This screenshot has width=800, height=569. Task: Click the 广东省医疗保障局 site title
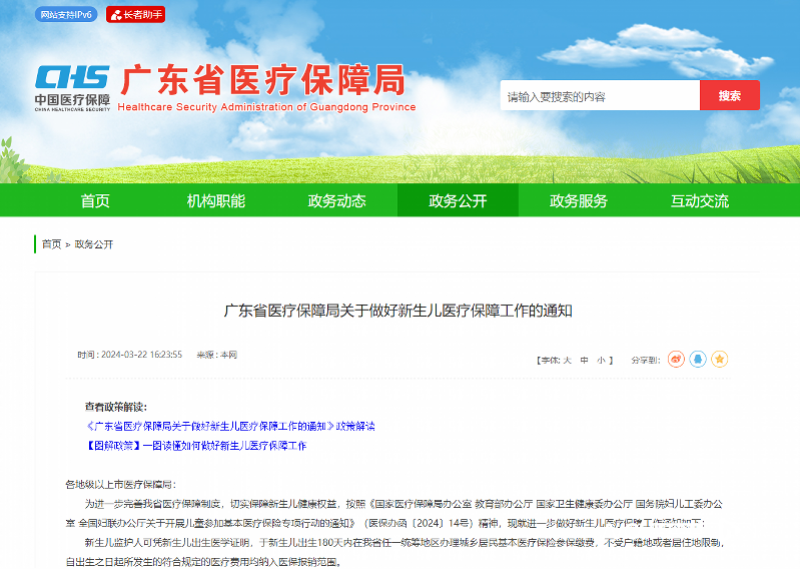pos(263,80)
